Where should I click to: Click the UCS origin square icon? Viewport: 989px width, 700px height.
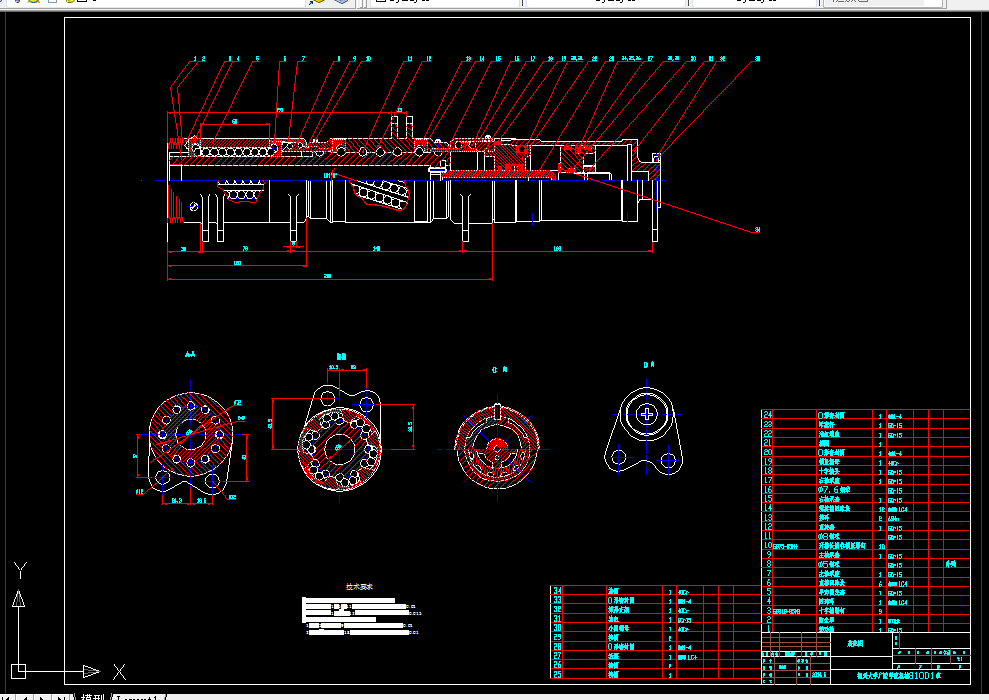pyautogui.click(x=18, y=671)
